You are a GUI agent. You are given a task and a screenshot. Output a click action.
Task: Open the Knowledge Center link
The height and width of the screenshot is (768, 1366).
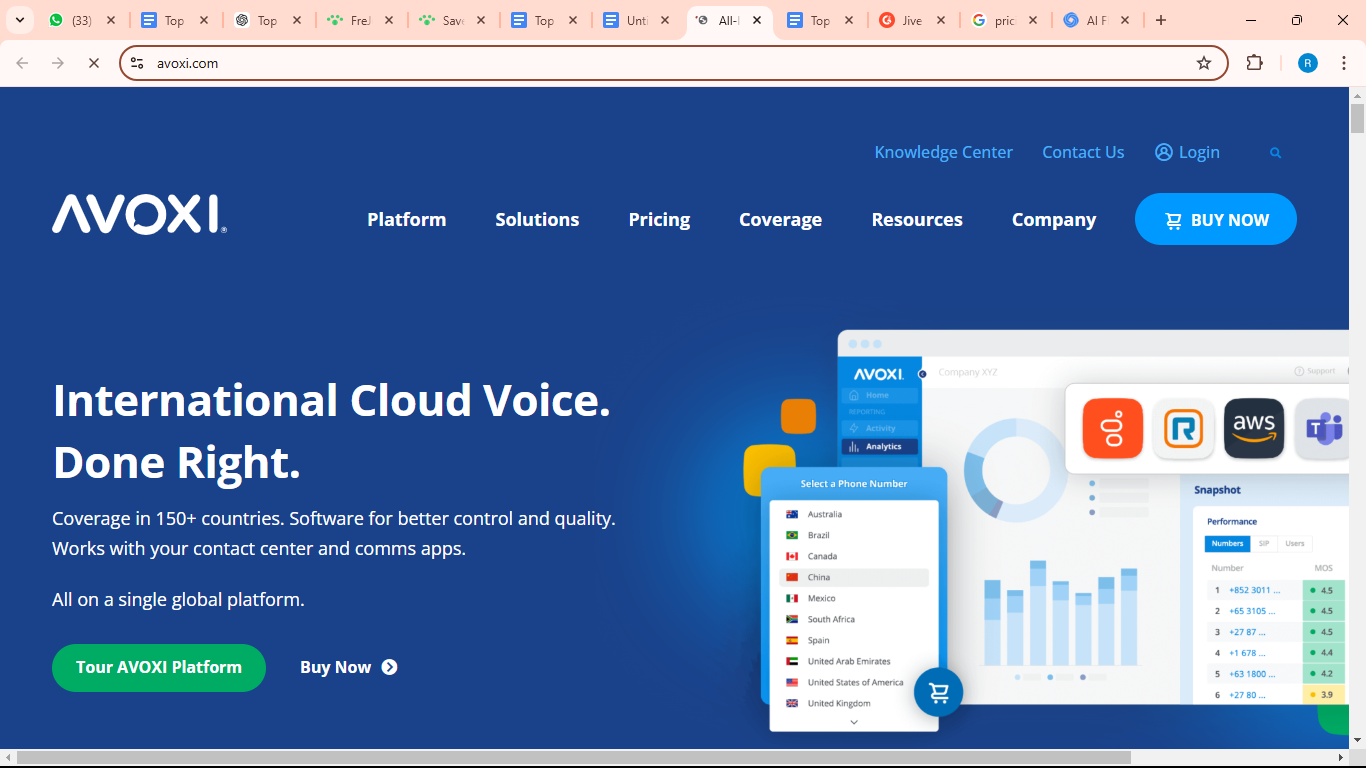(x=943, y=152)
